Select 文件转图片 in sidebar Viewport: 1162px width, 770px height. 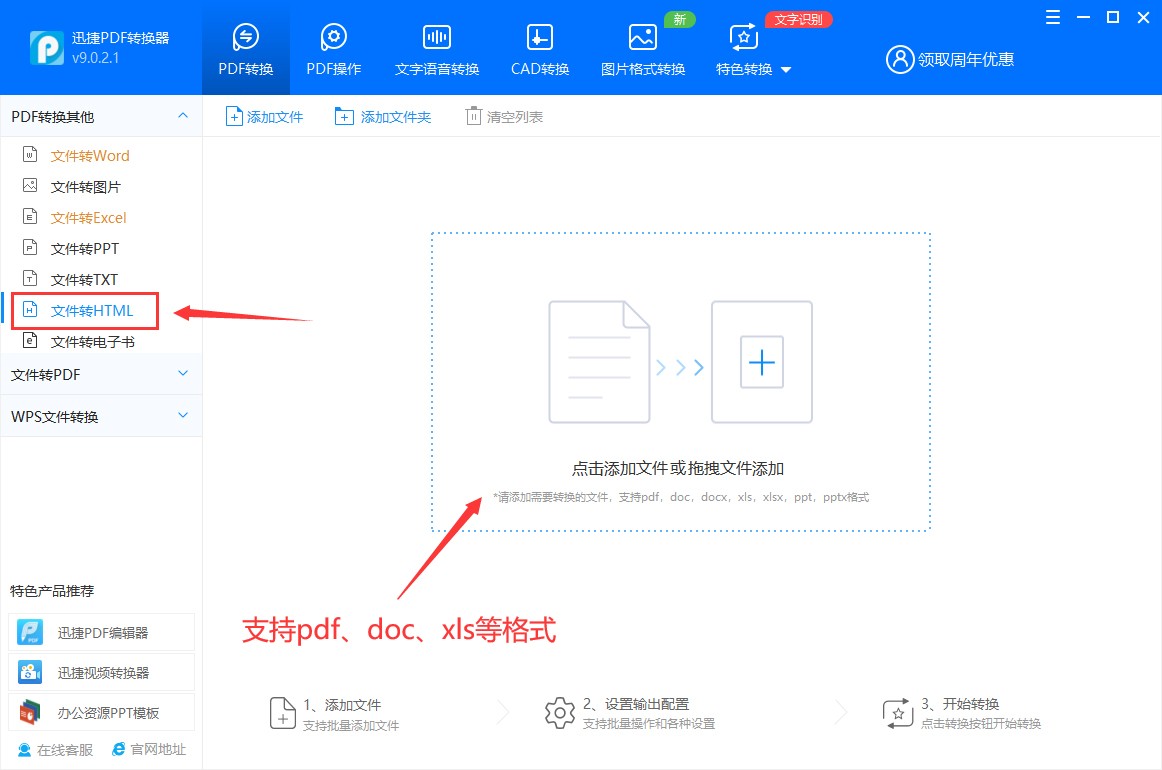tap(85, 187)
